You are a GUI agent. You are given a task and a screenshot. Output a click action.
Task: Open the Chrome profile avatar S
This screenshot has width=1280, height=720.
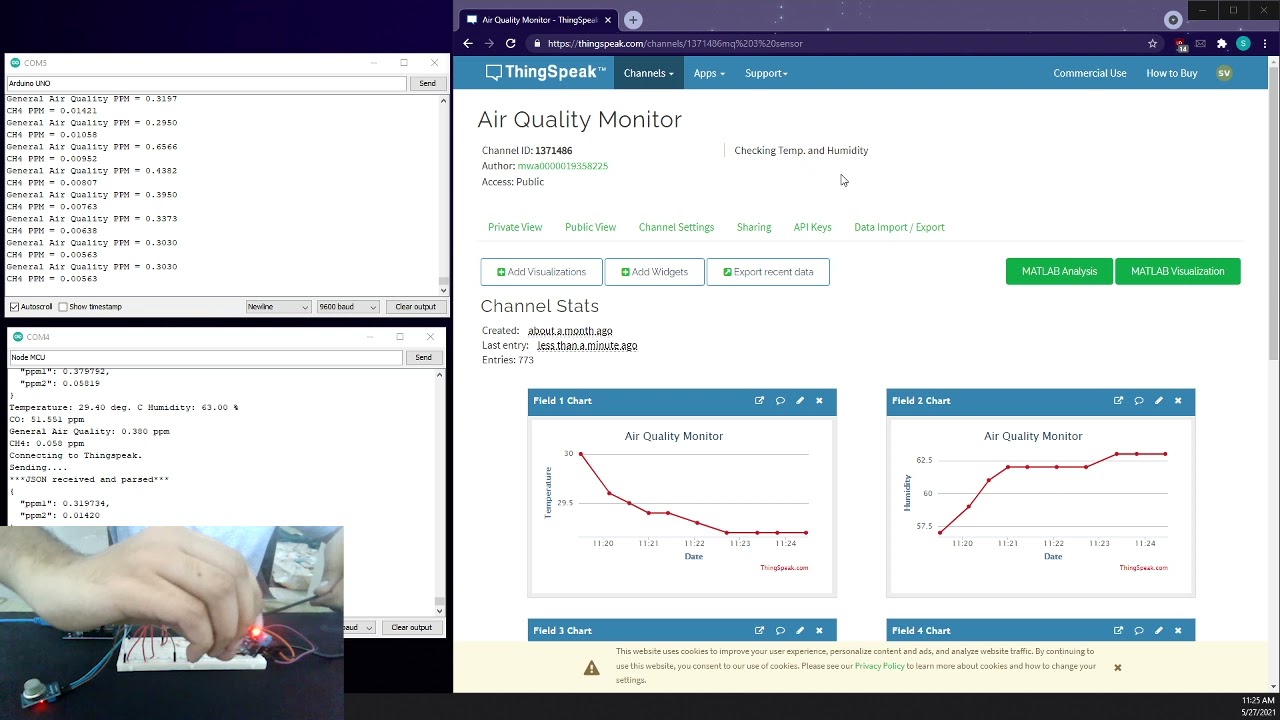tap(1243, 44)
